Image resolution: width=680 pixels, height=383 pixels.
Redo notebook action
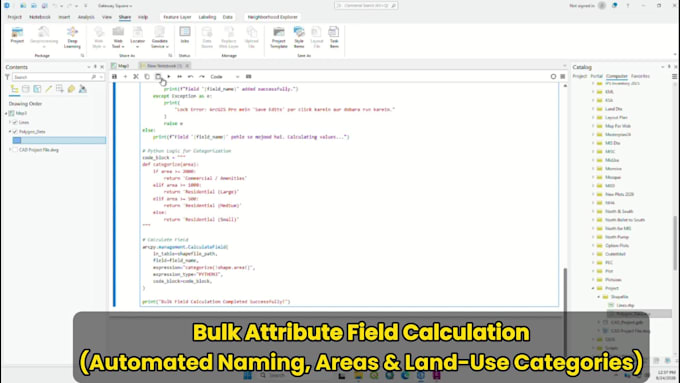(x=202, y=77)
